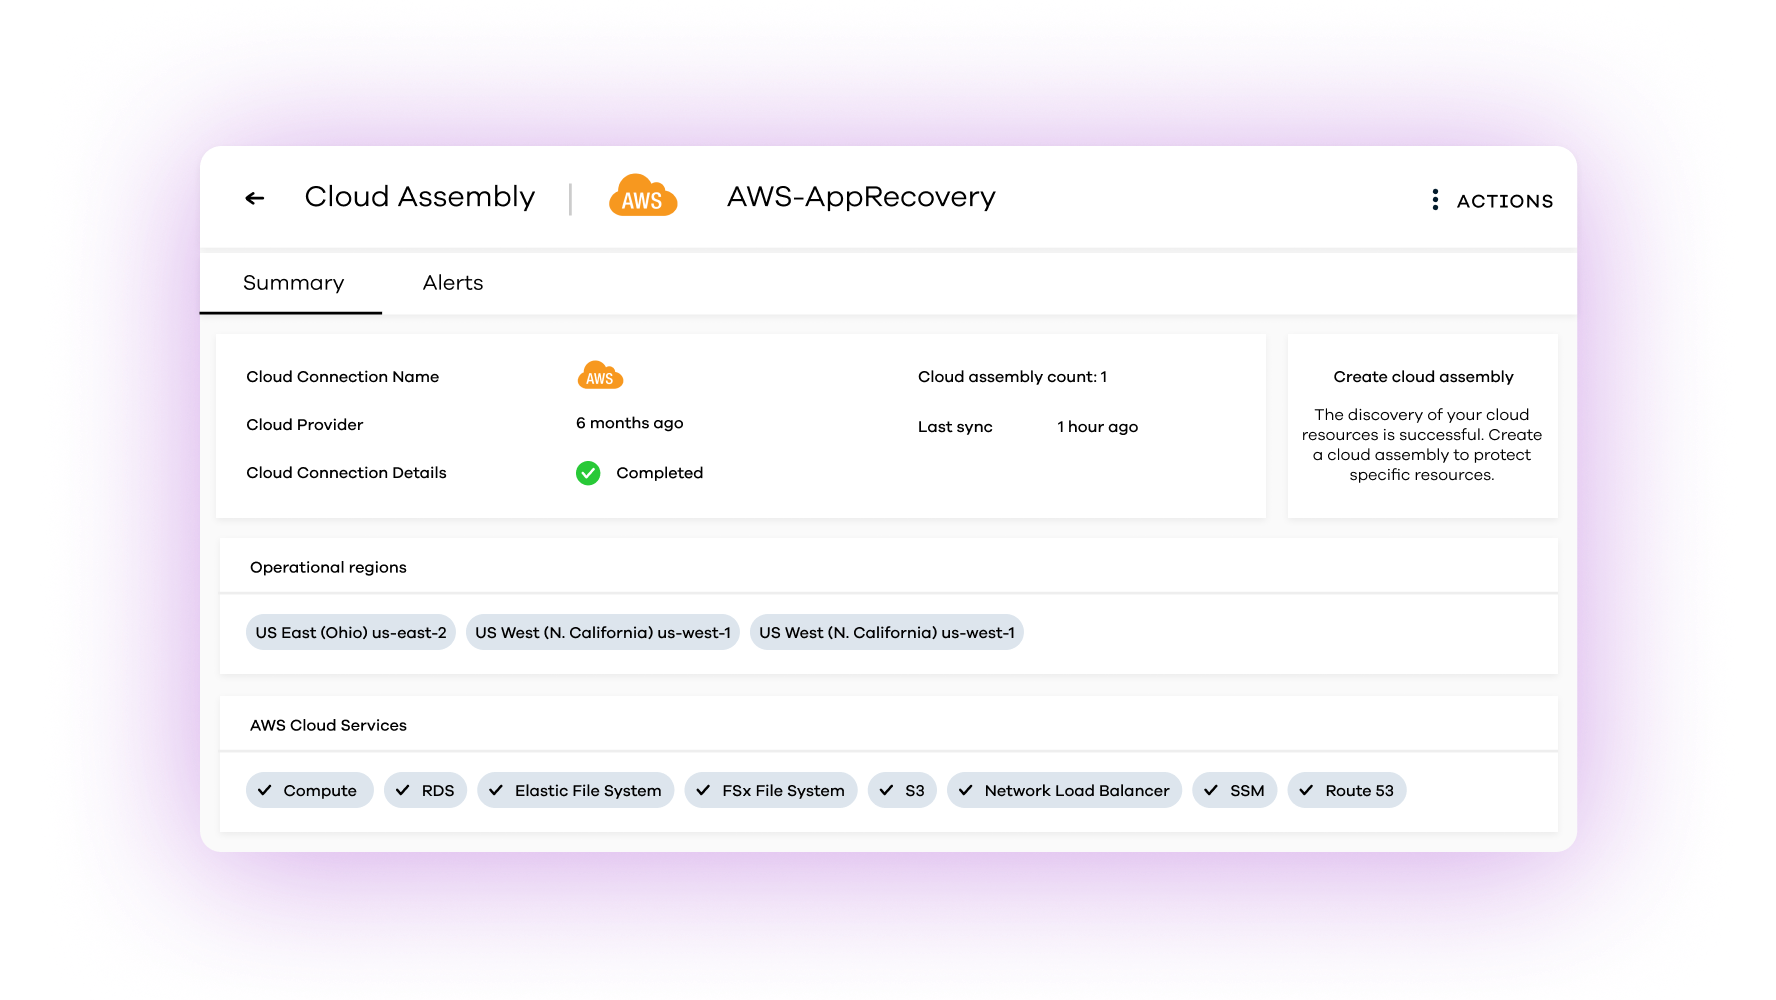Click the Cloud Connection Details label
The image size is (1776, 1000).
(346, 473)
